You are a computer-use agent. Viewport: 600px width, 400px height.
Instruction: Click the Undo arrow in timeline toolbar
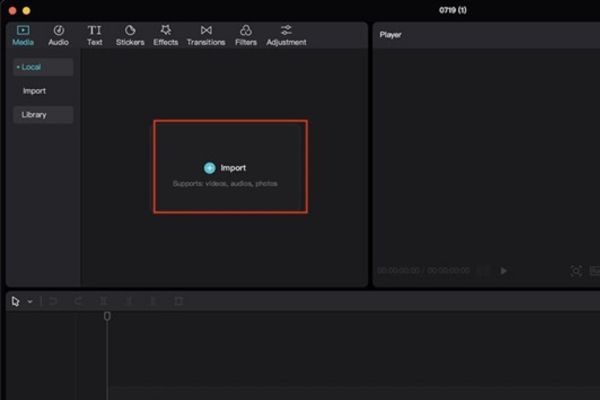54,301
